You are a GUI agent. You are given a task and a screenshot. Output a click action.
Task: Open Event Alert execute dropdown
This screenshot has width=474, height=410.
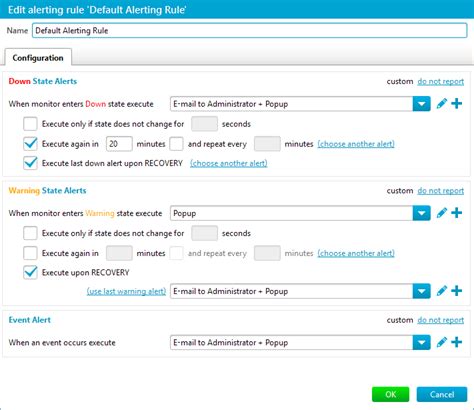[x=421, y=342]
